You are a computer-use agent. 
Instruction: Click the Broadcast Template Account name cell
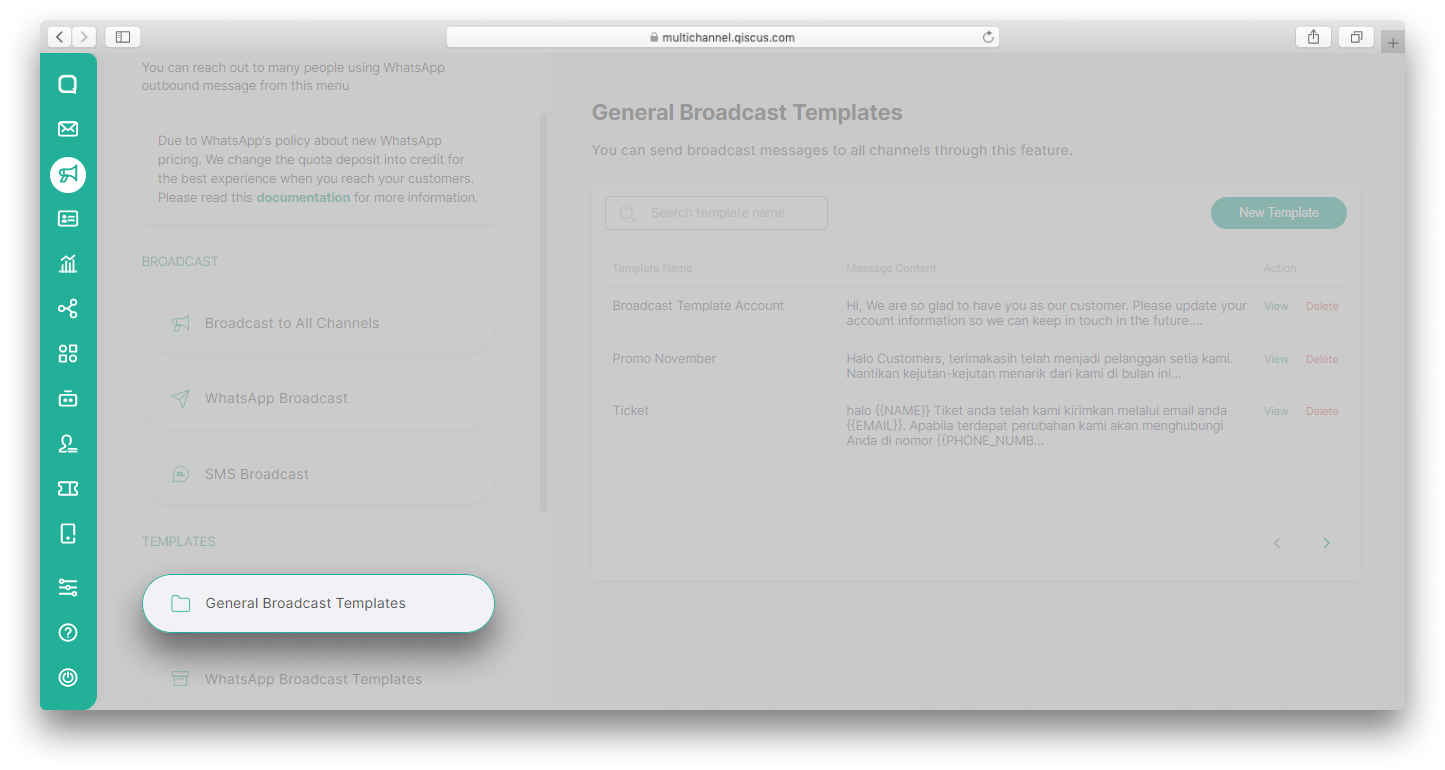pyautogui.click(x=698, y=306)
